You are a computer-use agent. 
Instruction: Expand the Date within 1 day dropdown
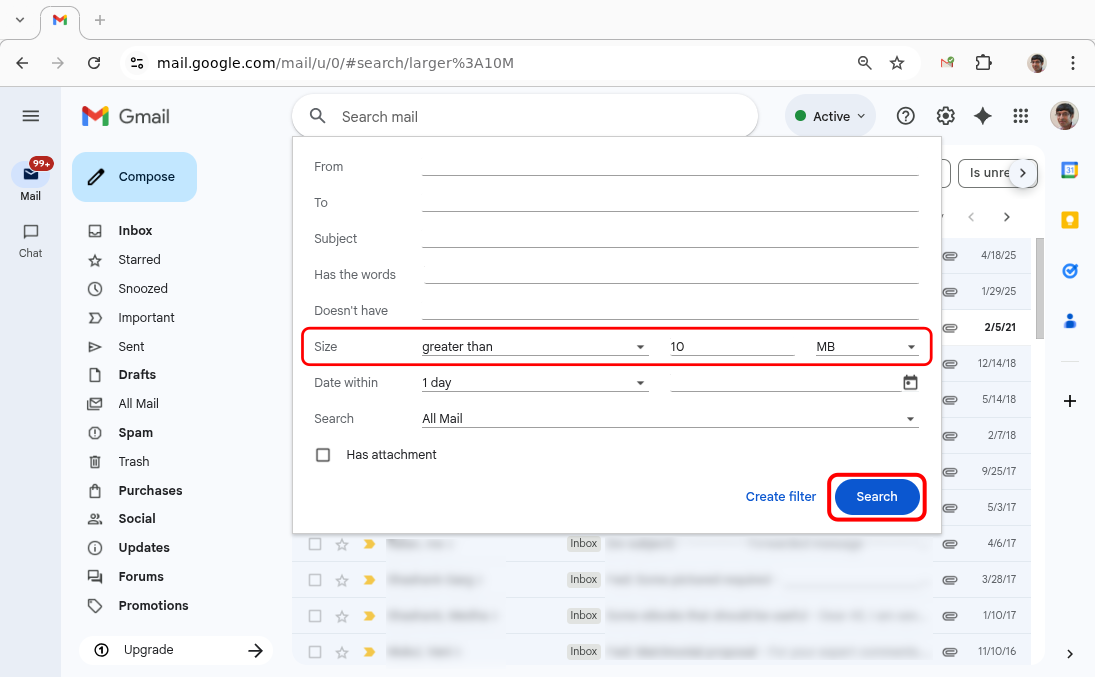[x=535, y=382]
